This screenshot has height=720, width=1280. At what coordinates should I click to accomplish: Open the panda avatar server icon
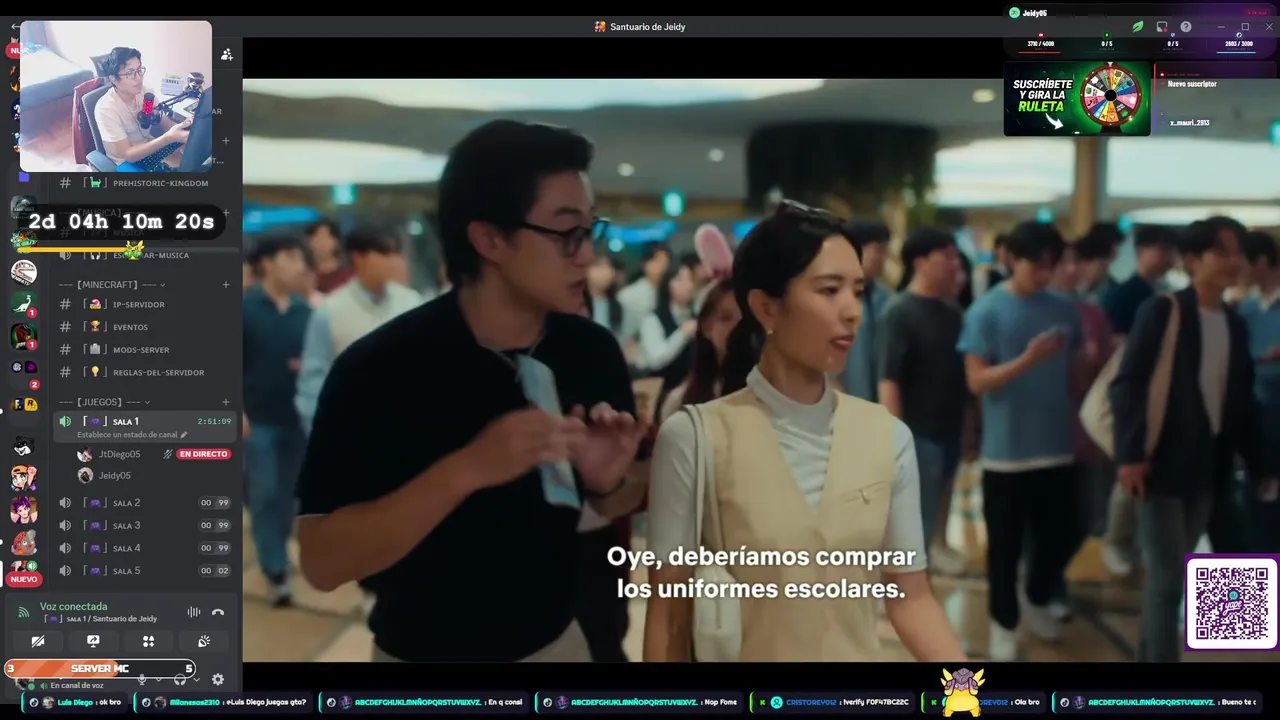(x=24, y=446)
